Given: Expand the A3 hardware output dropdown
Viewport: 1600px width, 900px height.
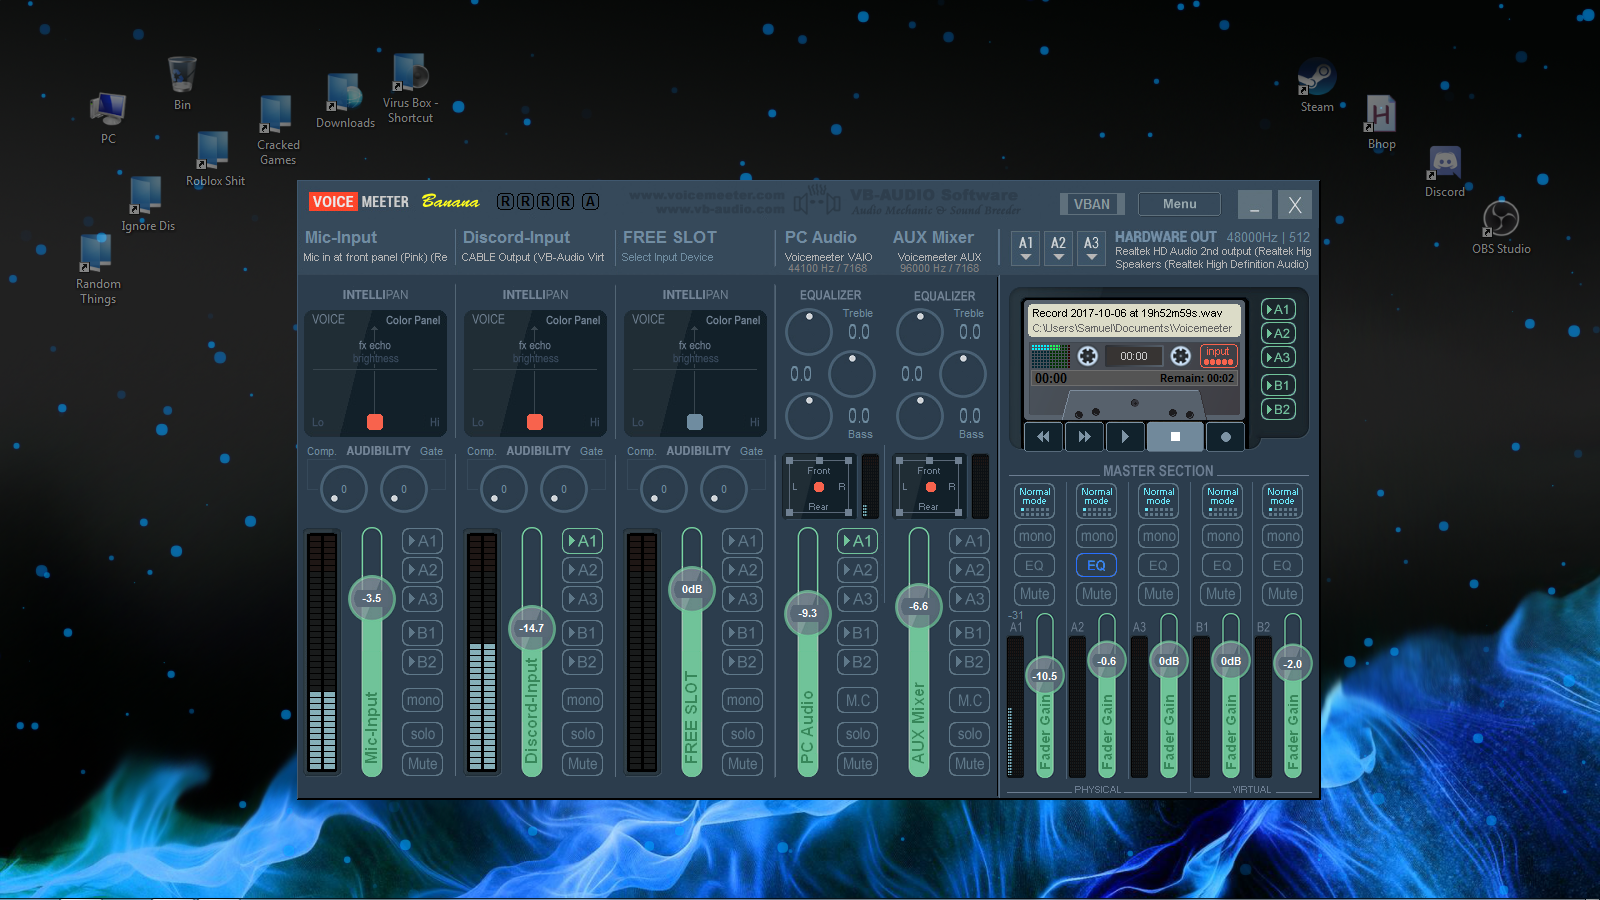Looking at the screenshot, I should point(1091,248).
